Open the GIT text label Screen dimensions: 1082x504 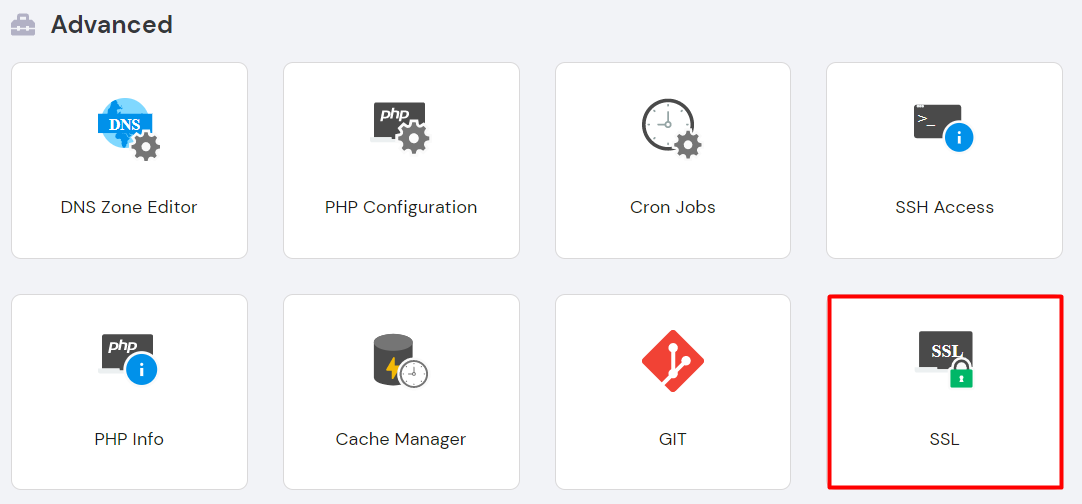coord(673,439)
